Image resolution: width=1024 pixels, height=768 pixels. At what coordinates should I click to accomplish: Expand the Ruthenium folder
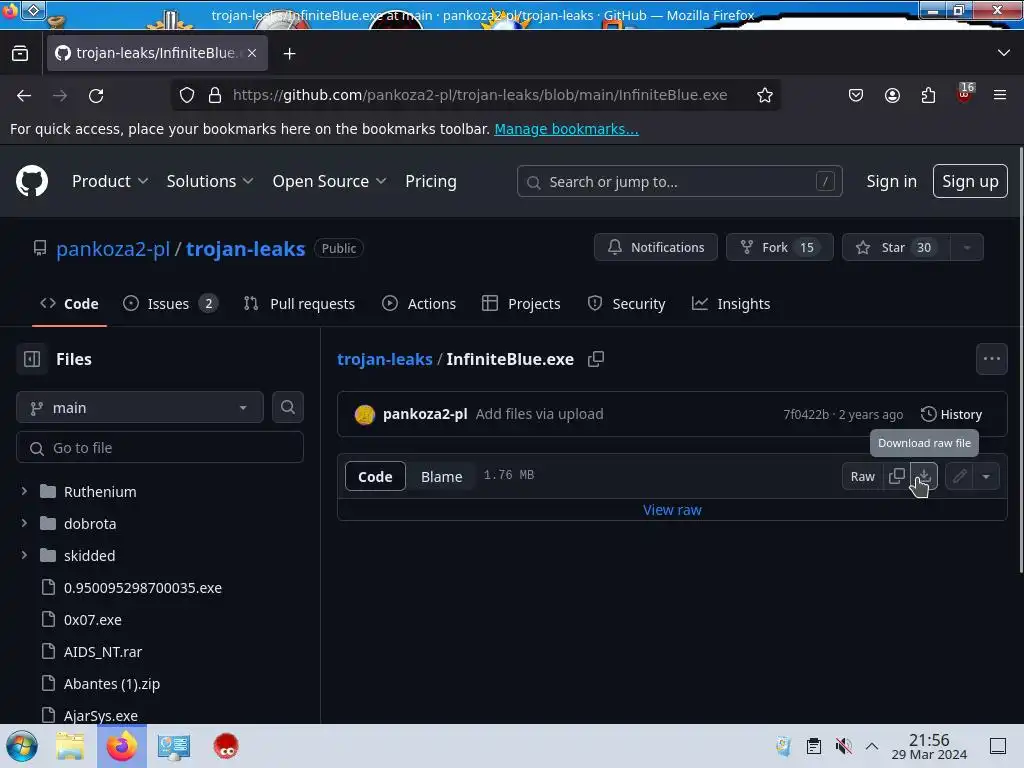[x=24, y=490]
